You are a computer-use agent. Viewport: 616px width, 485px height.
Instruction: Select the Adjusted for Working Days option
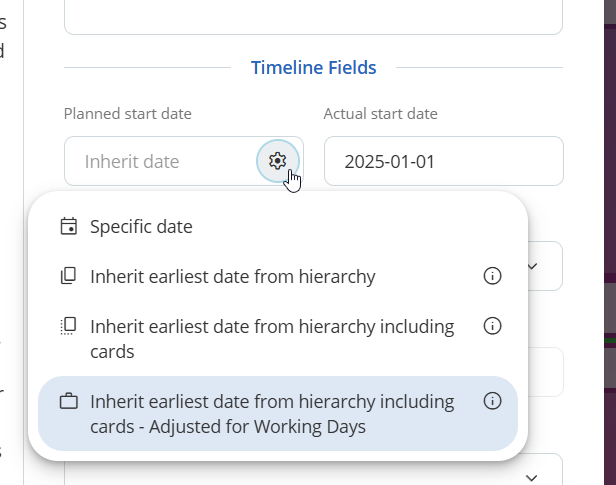(278, 414)
